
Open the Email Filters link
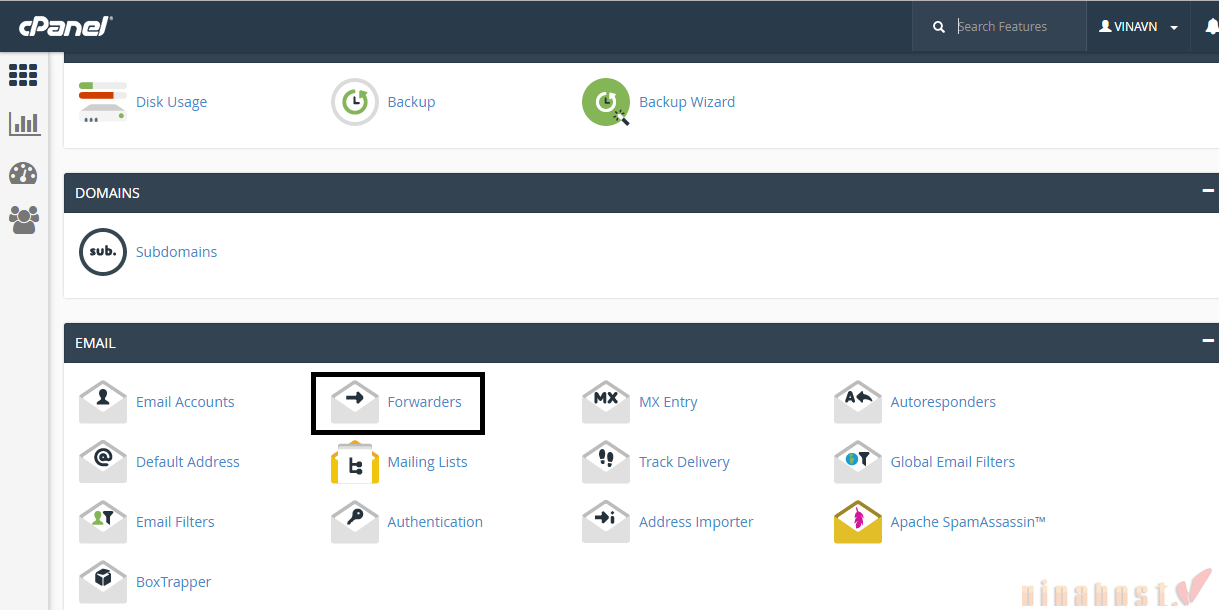point(175,522)
